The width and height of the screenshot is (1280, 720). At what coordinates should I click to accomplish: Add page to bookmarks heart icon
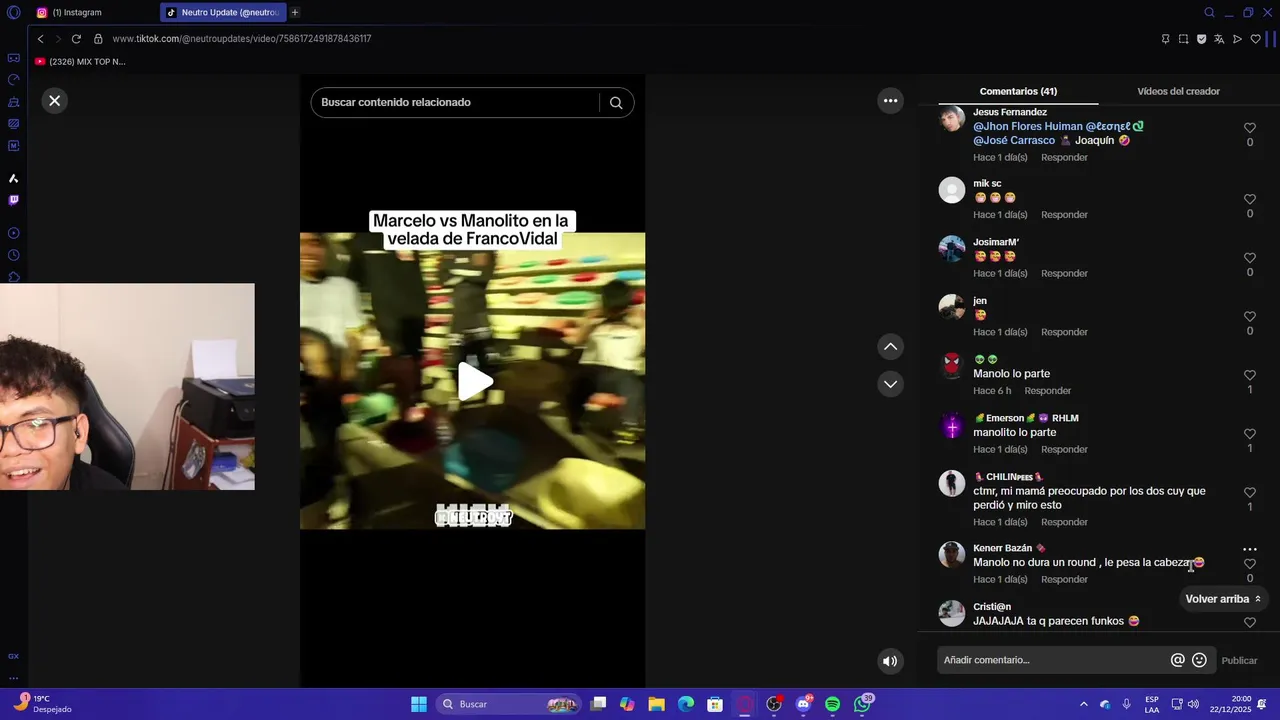1256,39
